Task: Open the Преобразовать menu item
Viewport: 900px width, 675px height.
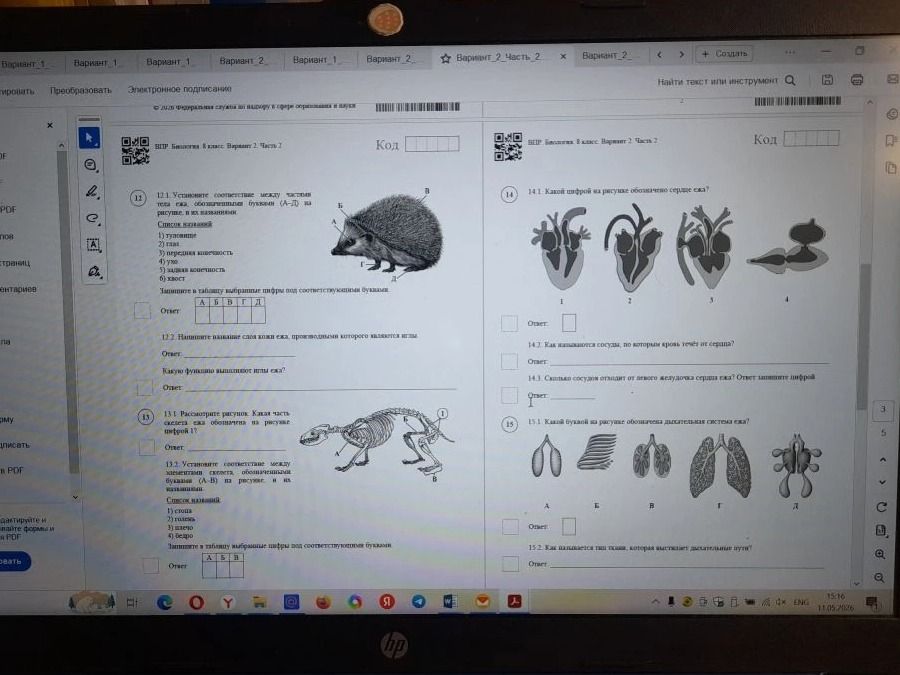Action: pyautogui.click(x=80, y=90)
